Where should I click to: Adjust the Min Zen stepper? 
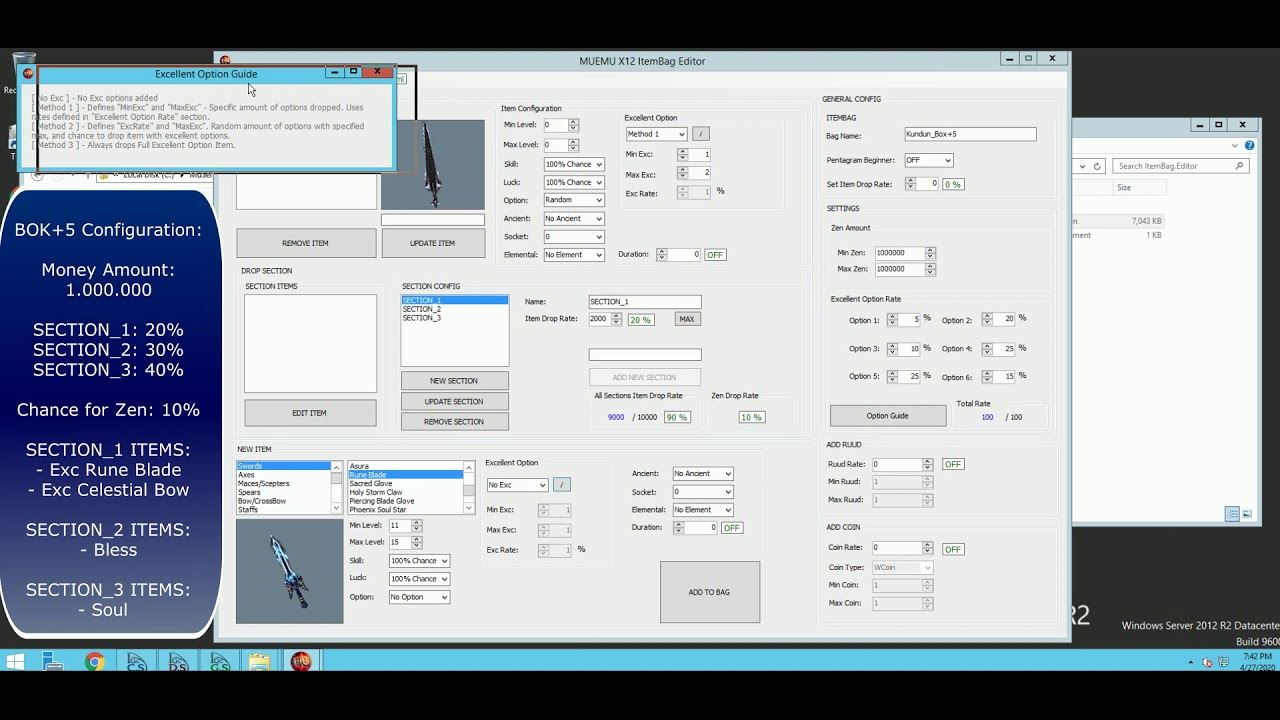[930, 253]
